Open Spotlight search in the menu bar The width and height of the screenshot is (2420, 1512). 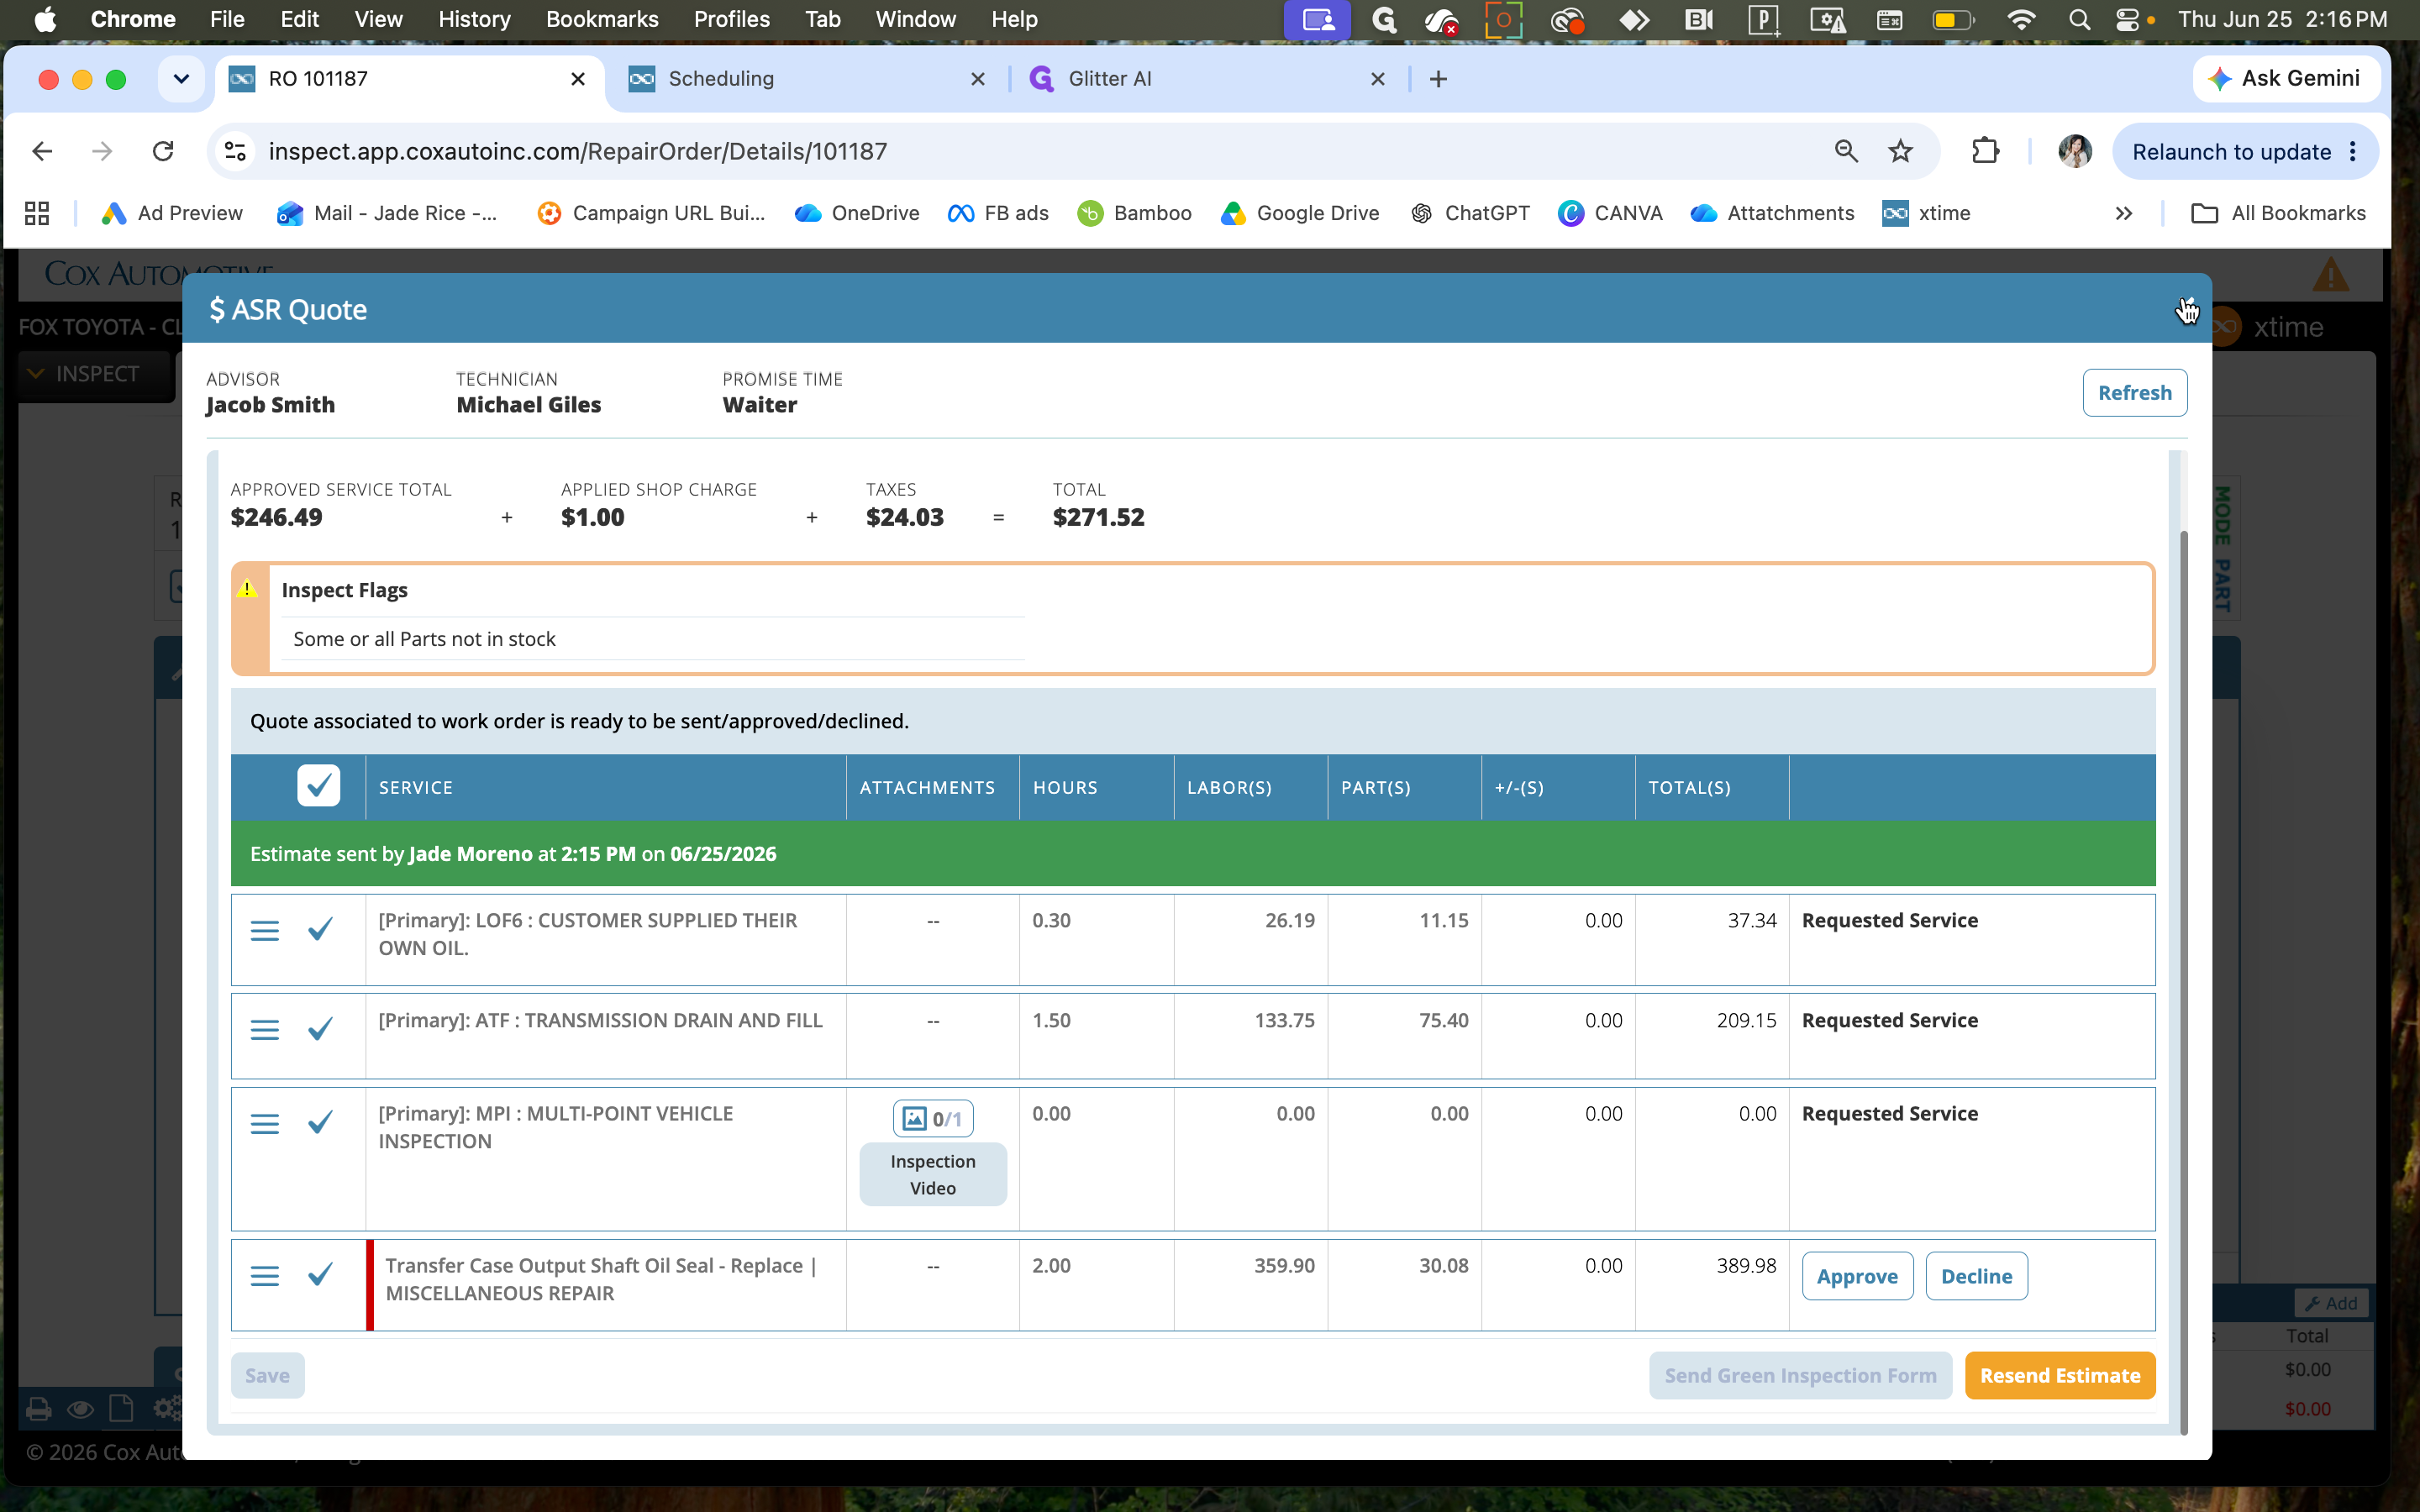coord(2079,19)
